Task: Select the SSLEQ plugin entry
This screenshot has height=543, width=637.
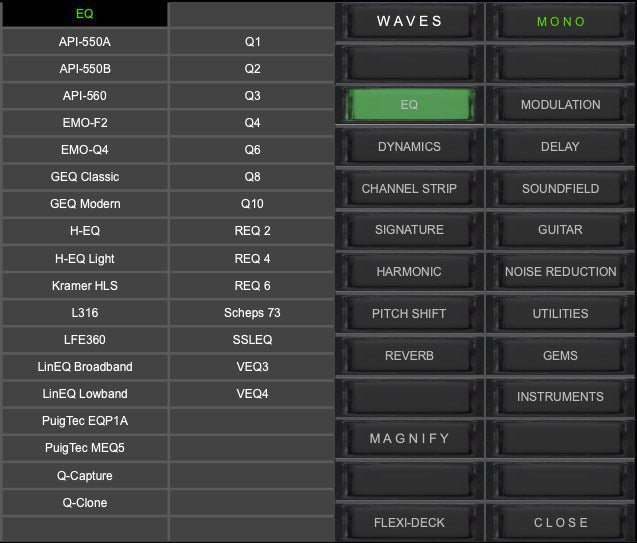Action: pos(252,340)
